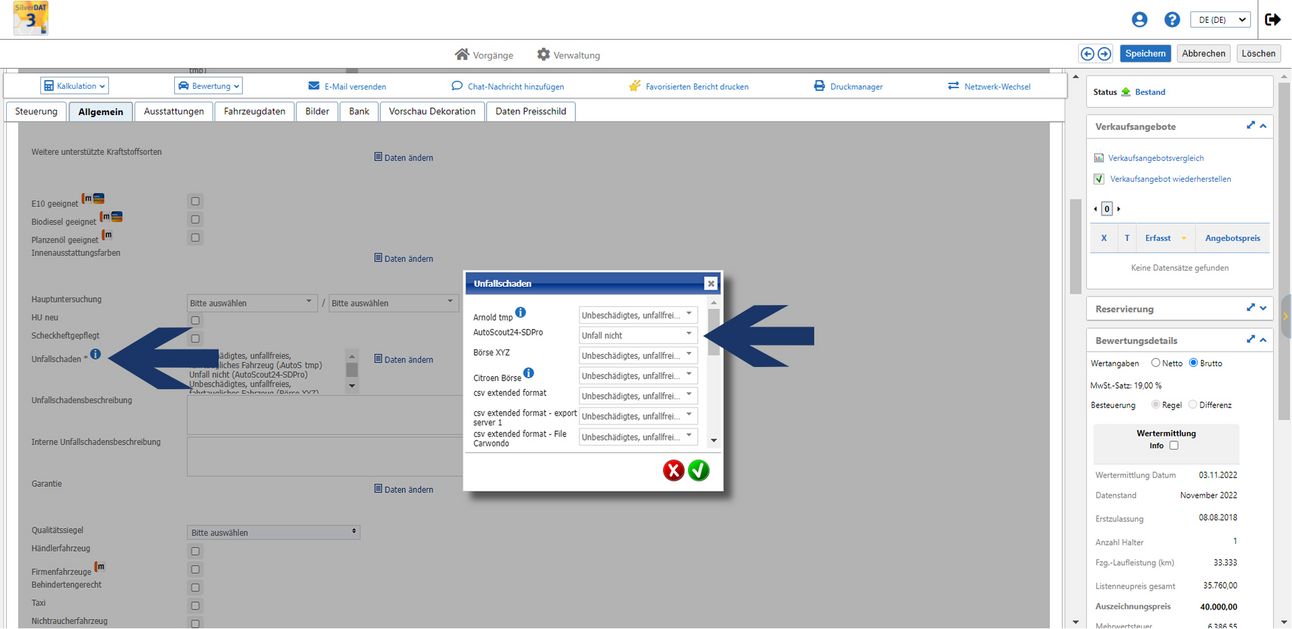Toggle the Wertermittlung Info checkbox

pyautogui.click(x=1174, y=445)
